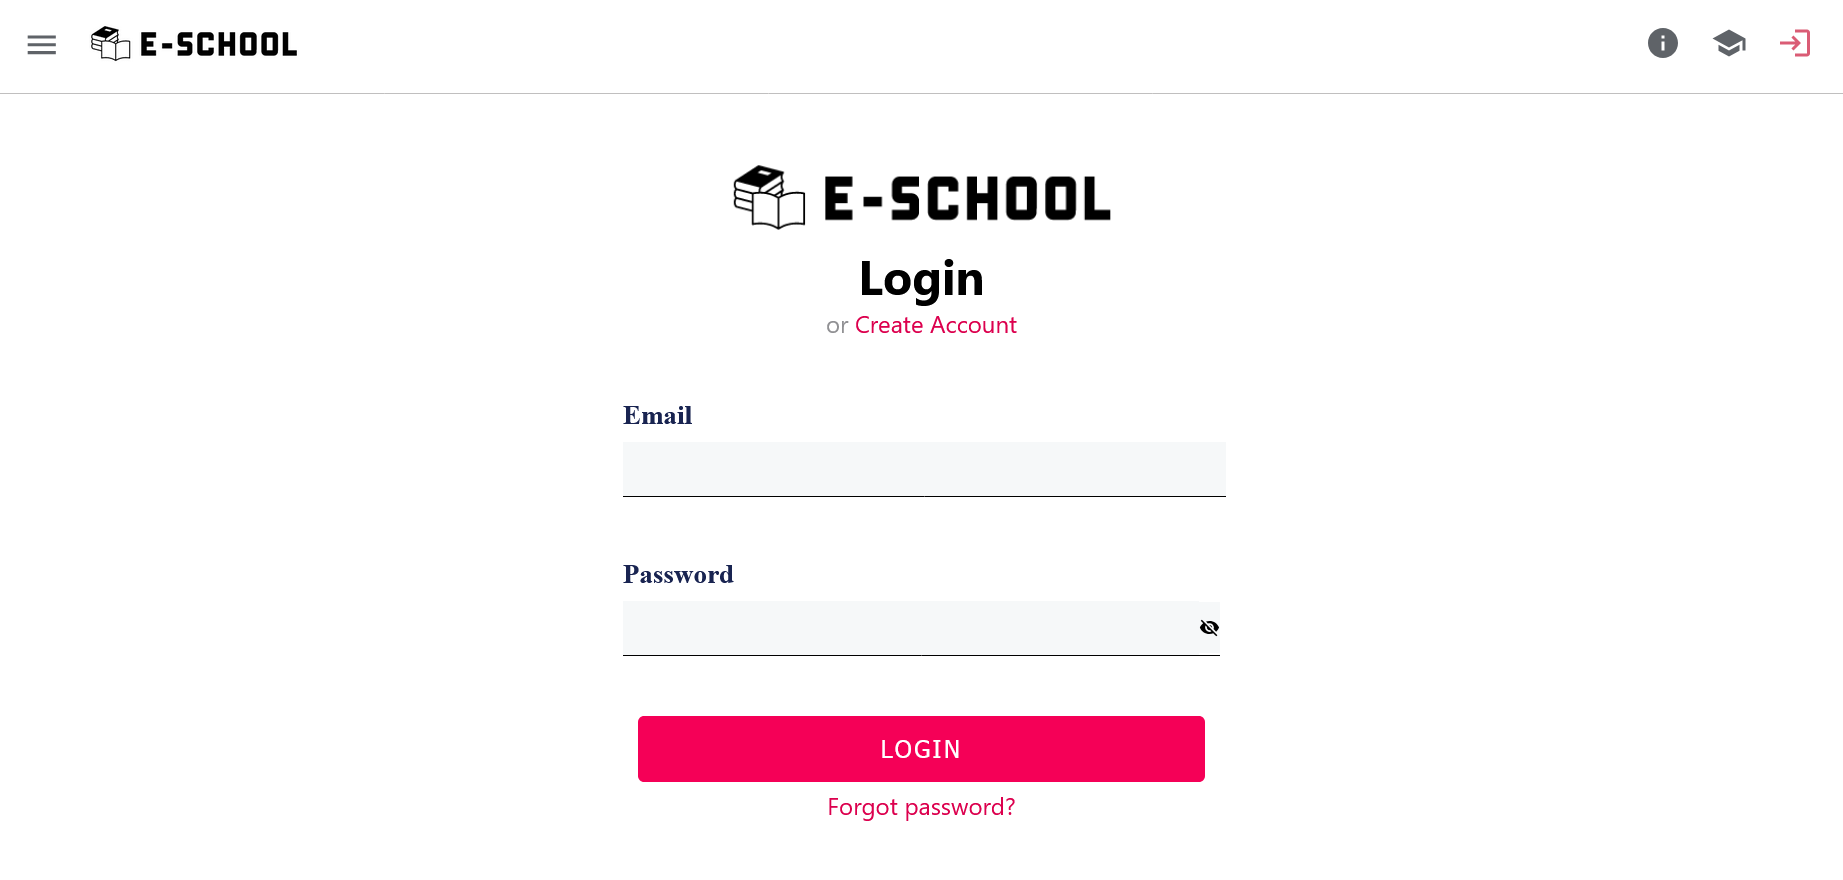Viewport: 1843px width, 880px height.
Task: Focus the Email input field
Action: [923, 468]
